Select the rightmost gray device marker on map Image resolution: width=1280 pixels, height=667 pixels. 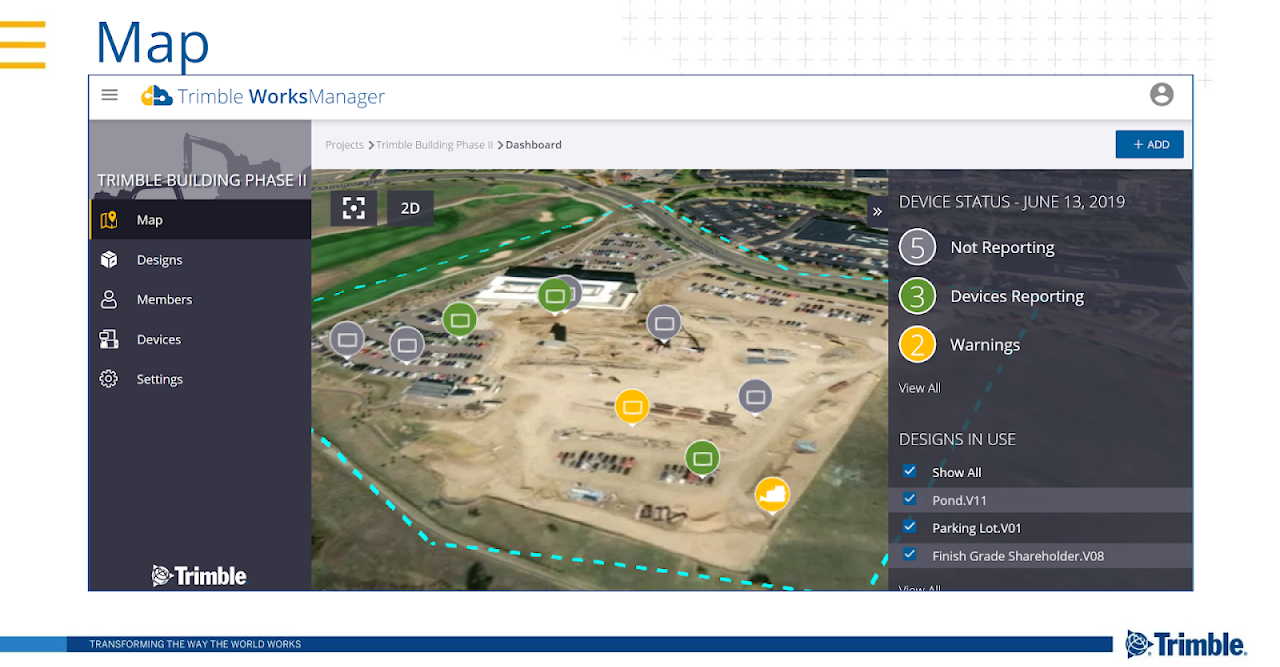[x=756, y=397]
